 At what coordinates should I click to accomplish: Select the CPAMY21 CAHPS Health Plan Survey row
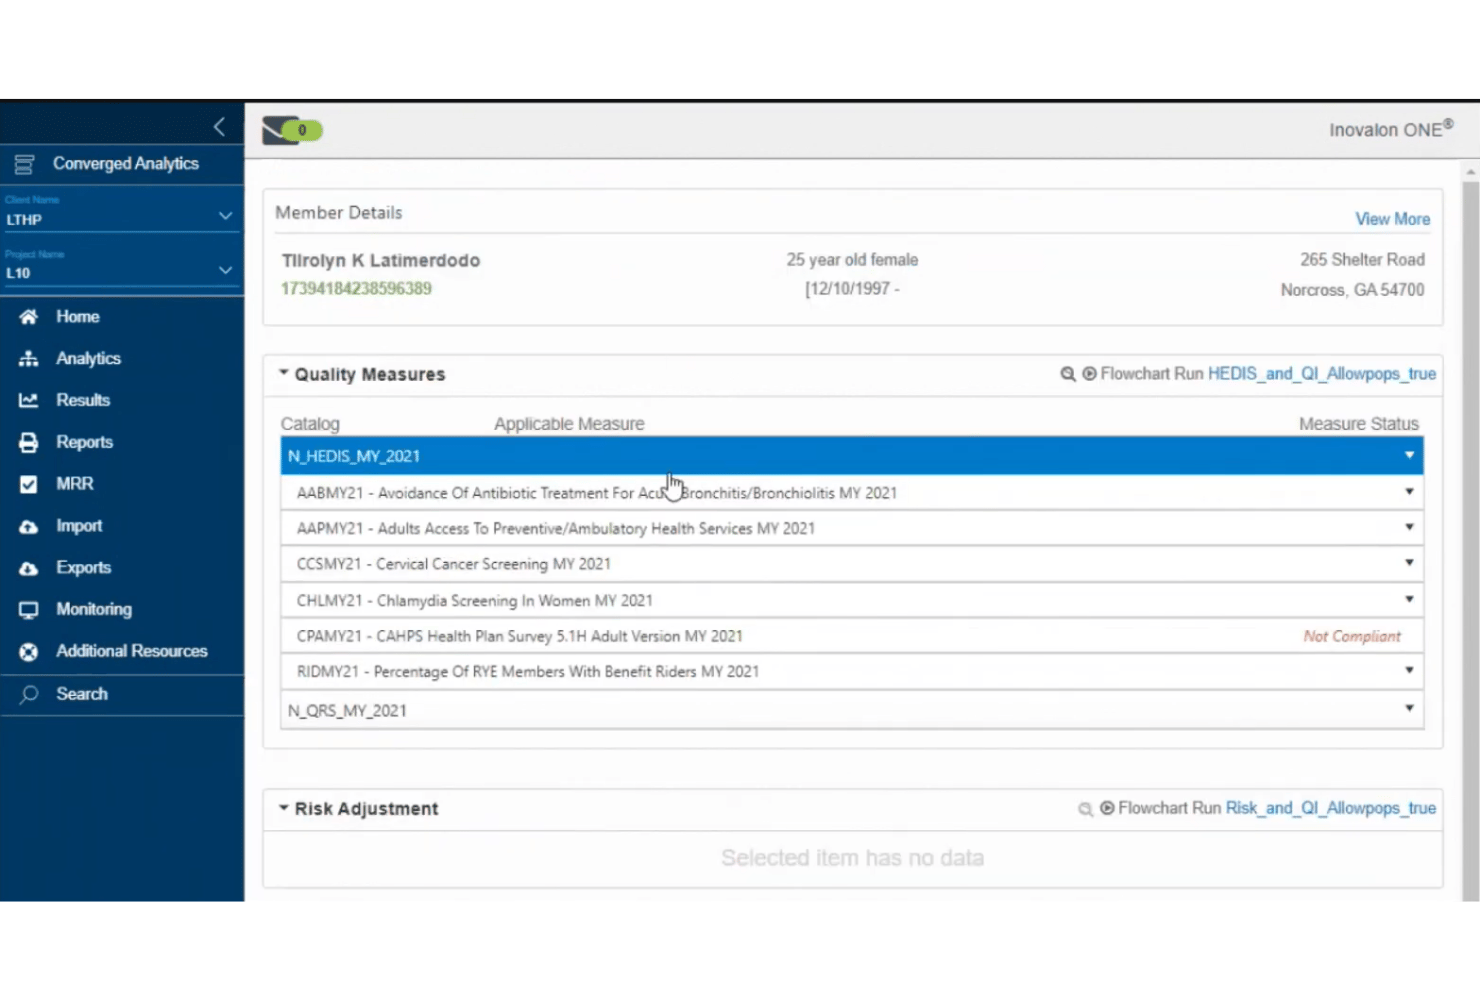tap(852, 636)
